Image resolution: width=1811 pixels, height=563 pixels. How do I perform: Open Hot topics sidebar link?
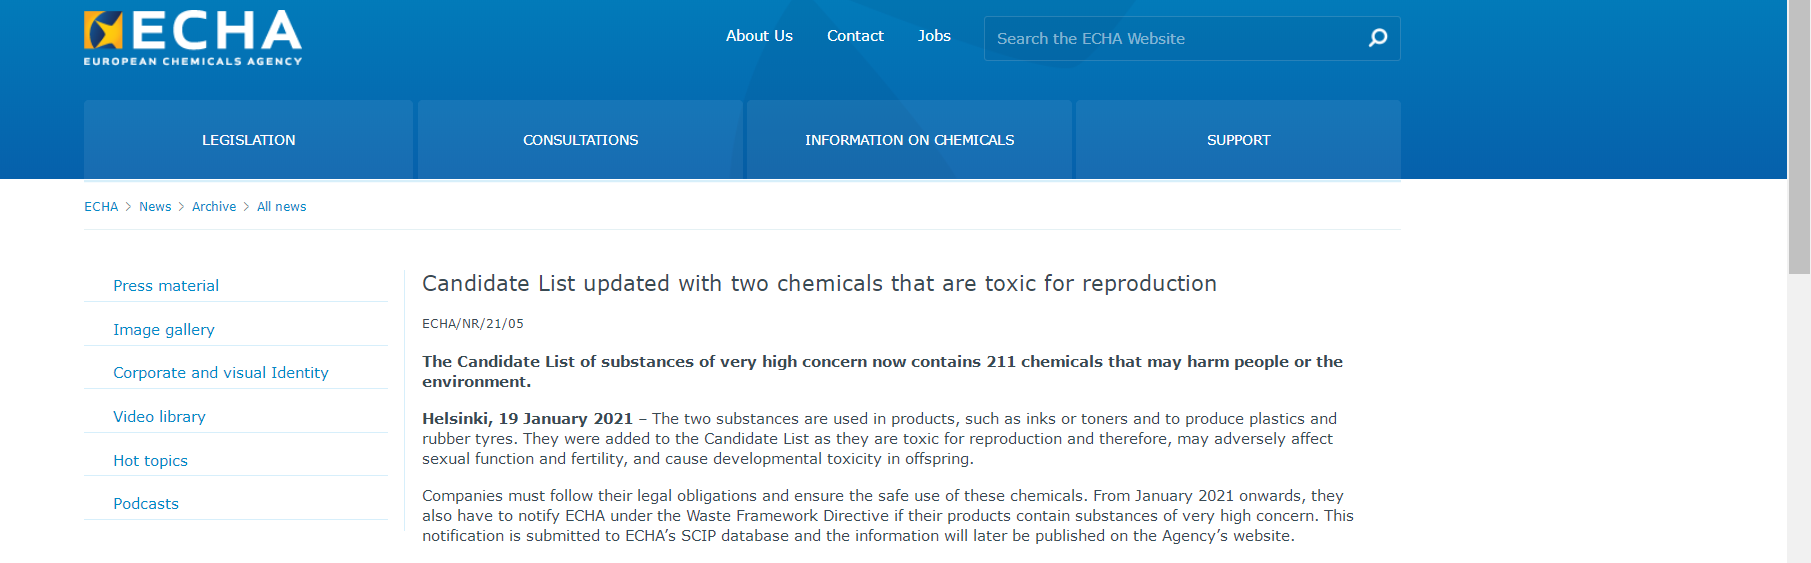pos(150,461)
